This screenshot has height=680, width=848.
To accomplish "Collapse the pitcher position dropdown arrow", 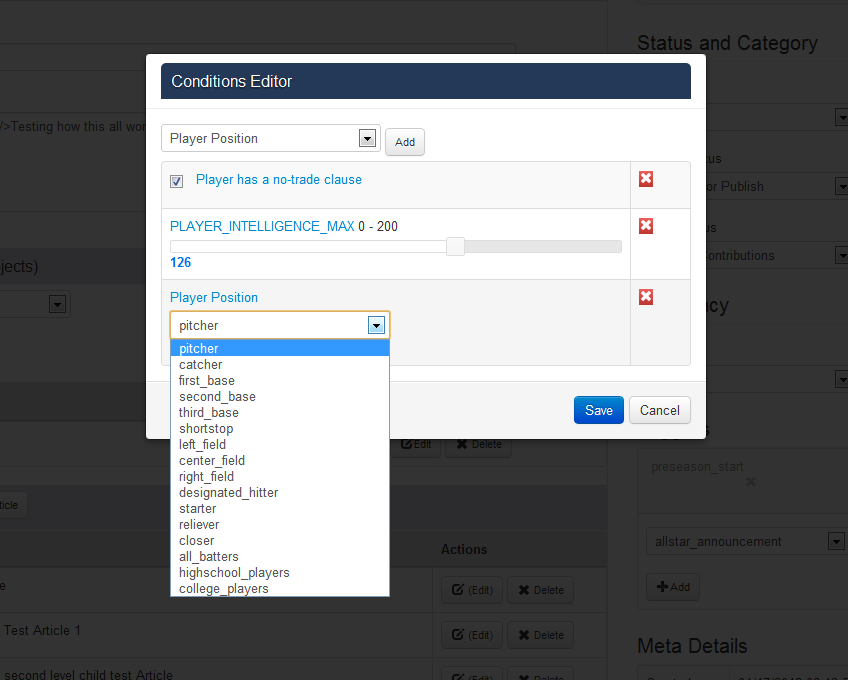I will pyautogui.click(x=376, y=325).
